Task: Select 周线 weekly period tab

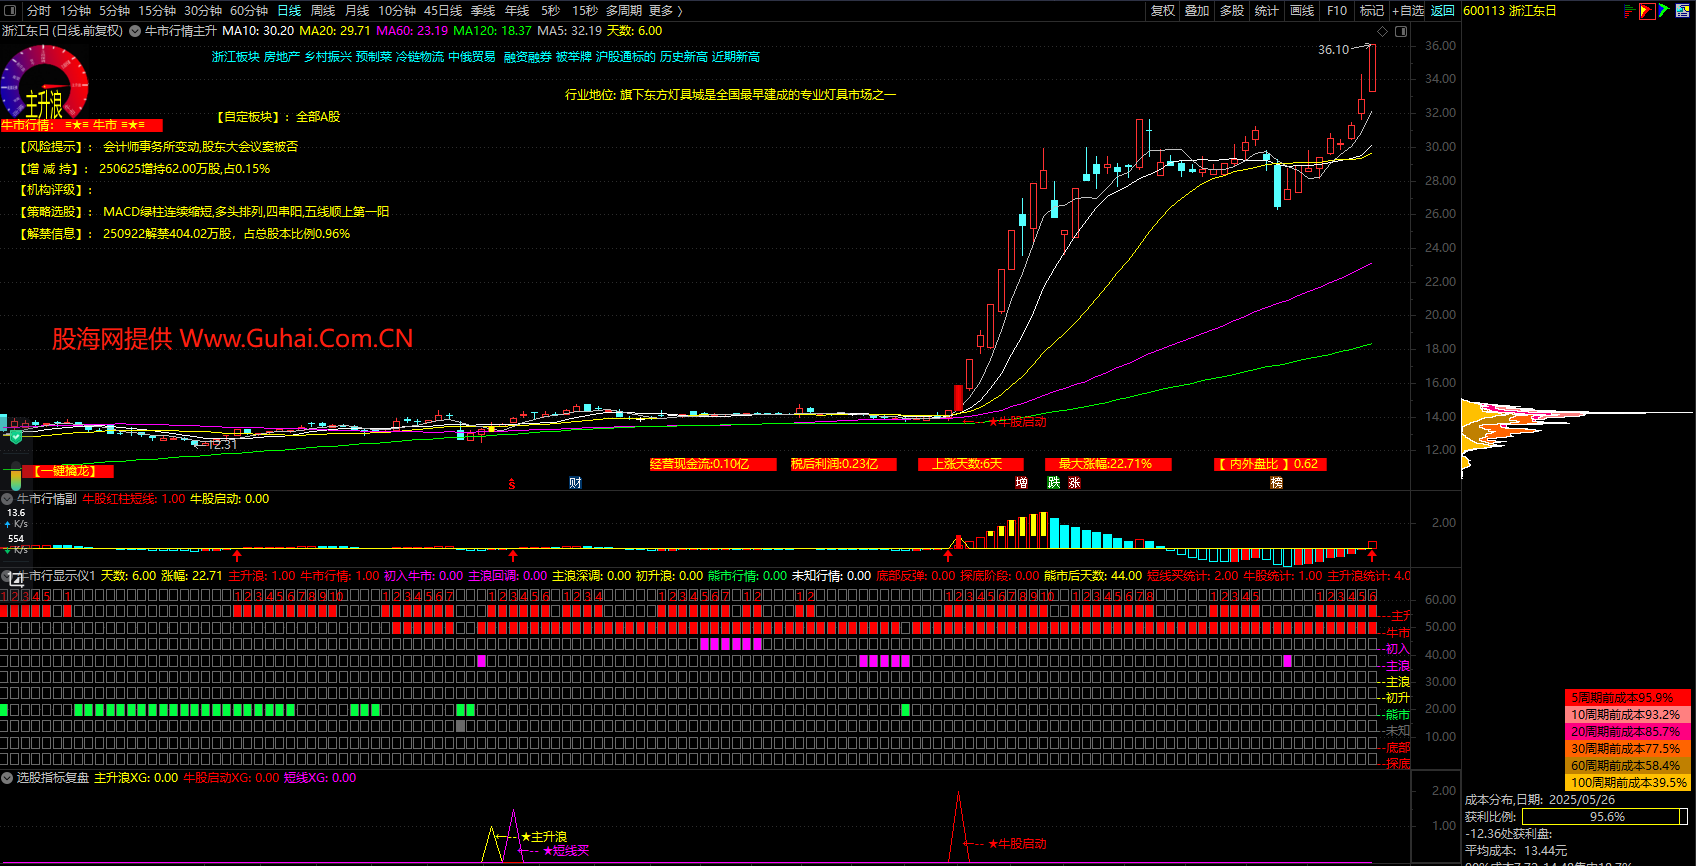Action: point(323,10)
